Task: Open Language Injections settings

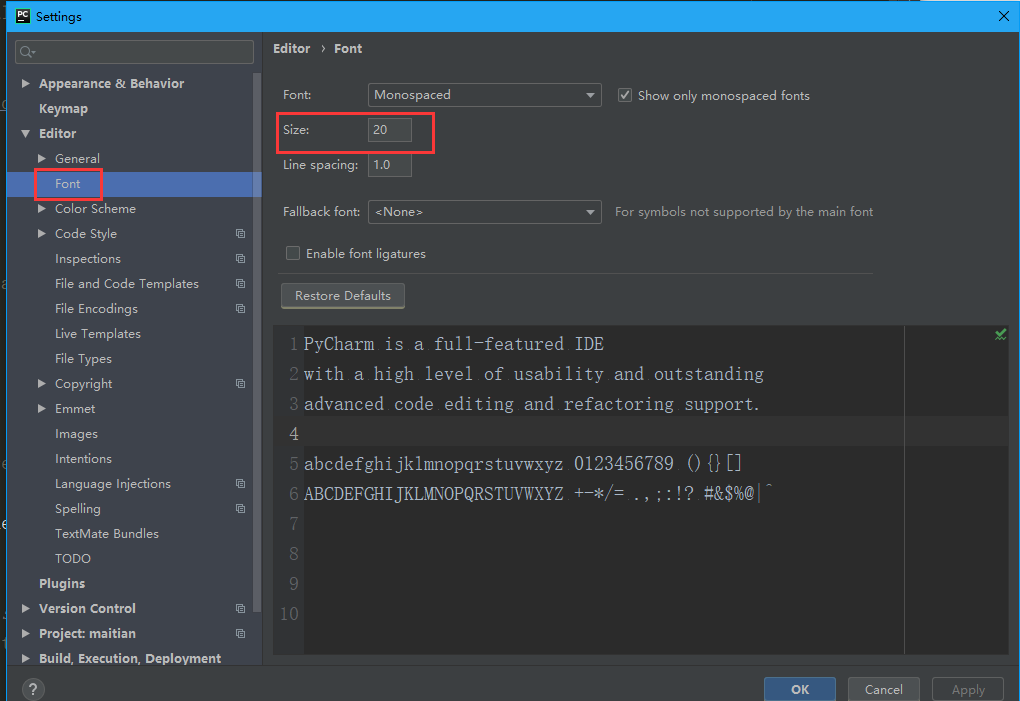Action: (x=113, y=484)
